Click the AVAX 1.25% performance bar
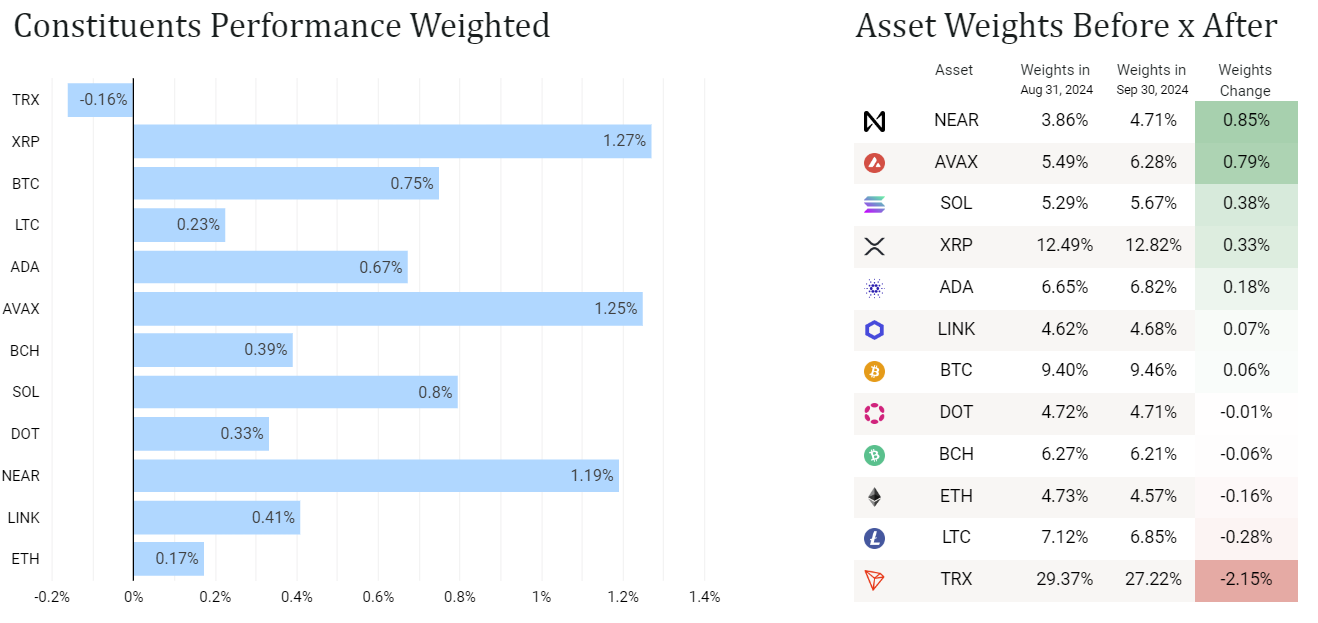 click(388, 309)
